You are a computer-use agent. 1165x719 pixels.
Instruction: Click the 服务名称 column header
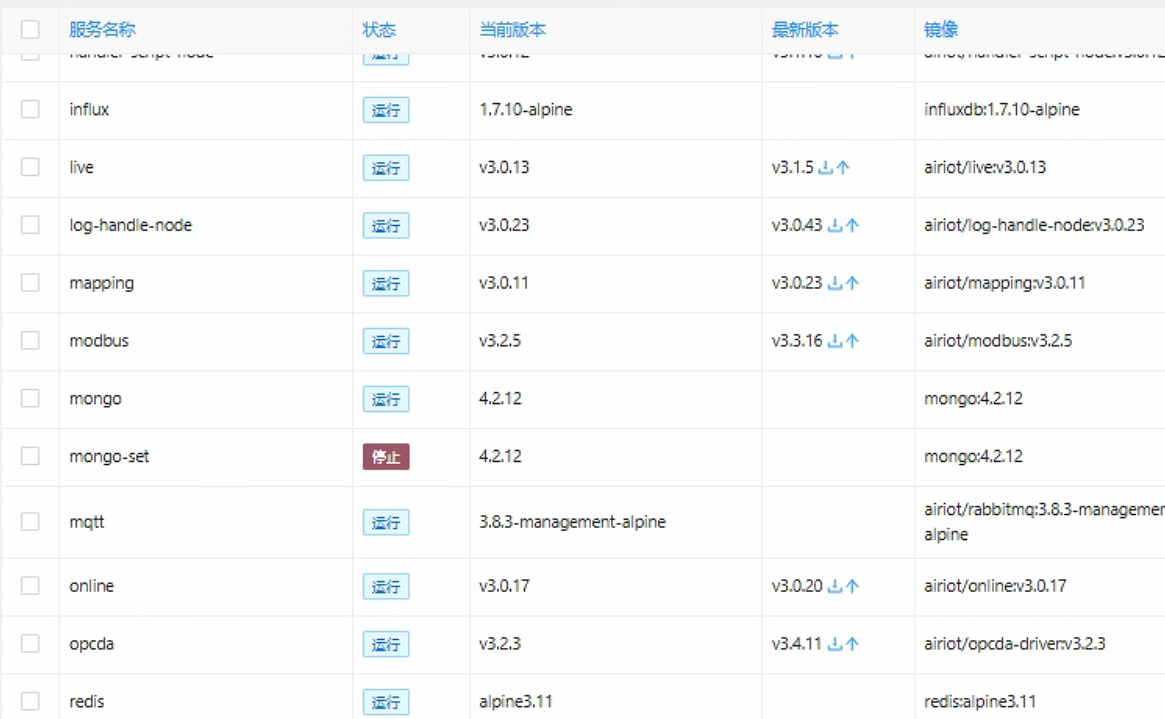pos(102,30)
